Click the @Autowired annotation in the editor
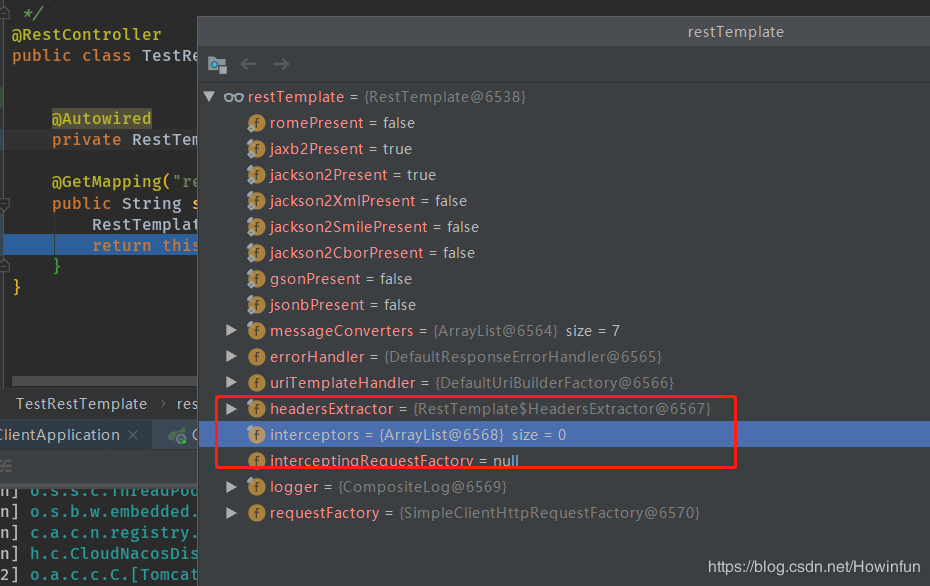Viewport: 930px width, 586px height. (101, 119)
